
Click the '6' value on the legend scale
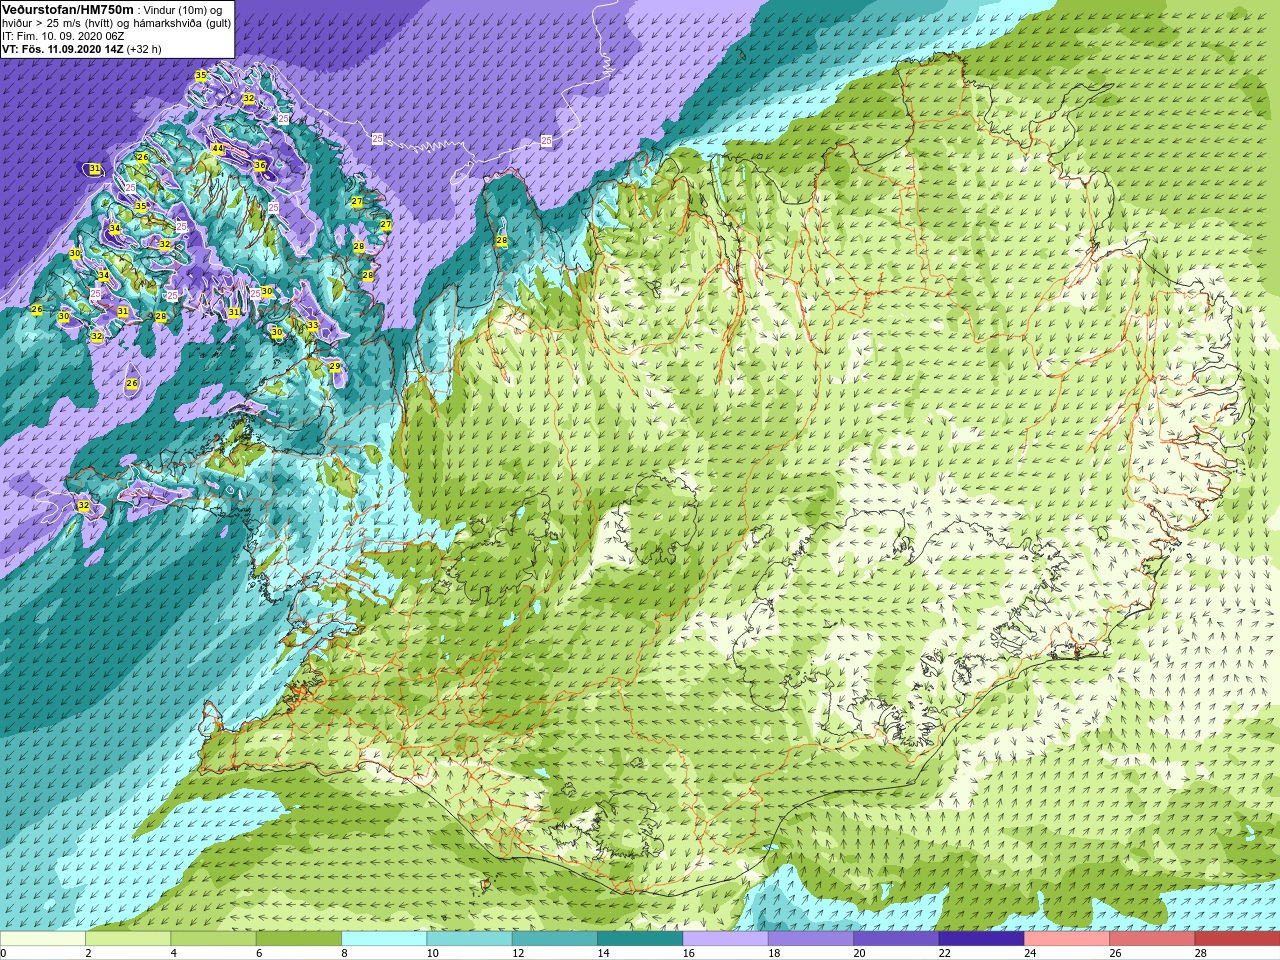(x=259, y=953)
